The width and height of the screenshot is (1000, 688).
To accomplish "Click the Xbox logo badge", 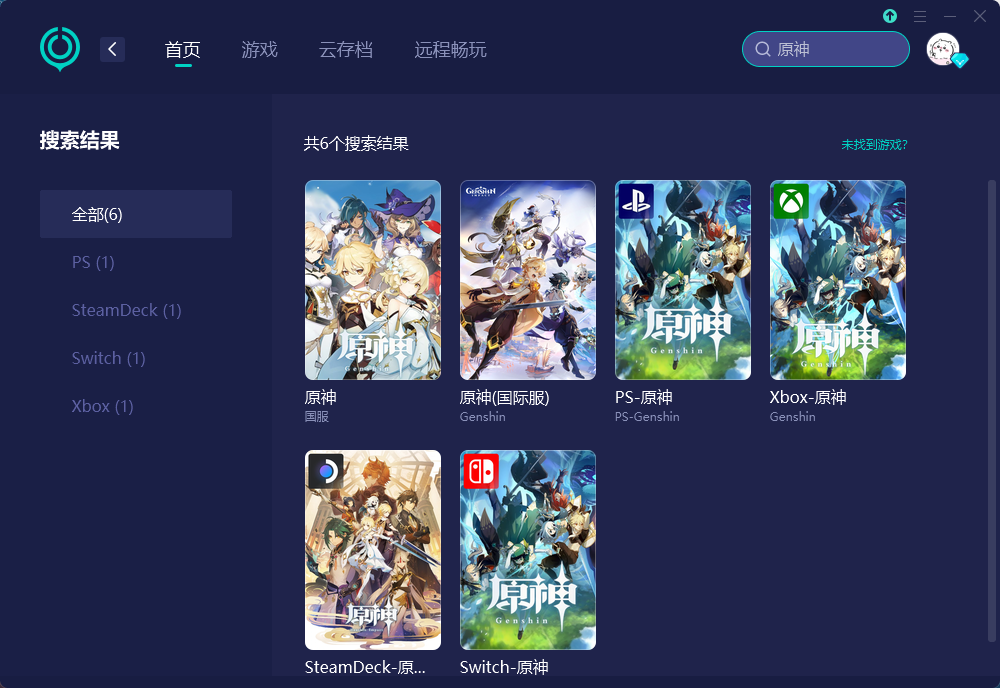I will click(791, 201).
